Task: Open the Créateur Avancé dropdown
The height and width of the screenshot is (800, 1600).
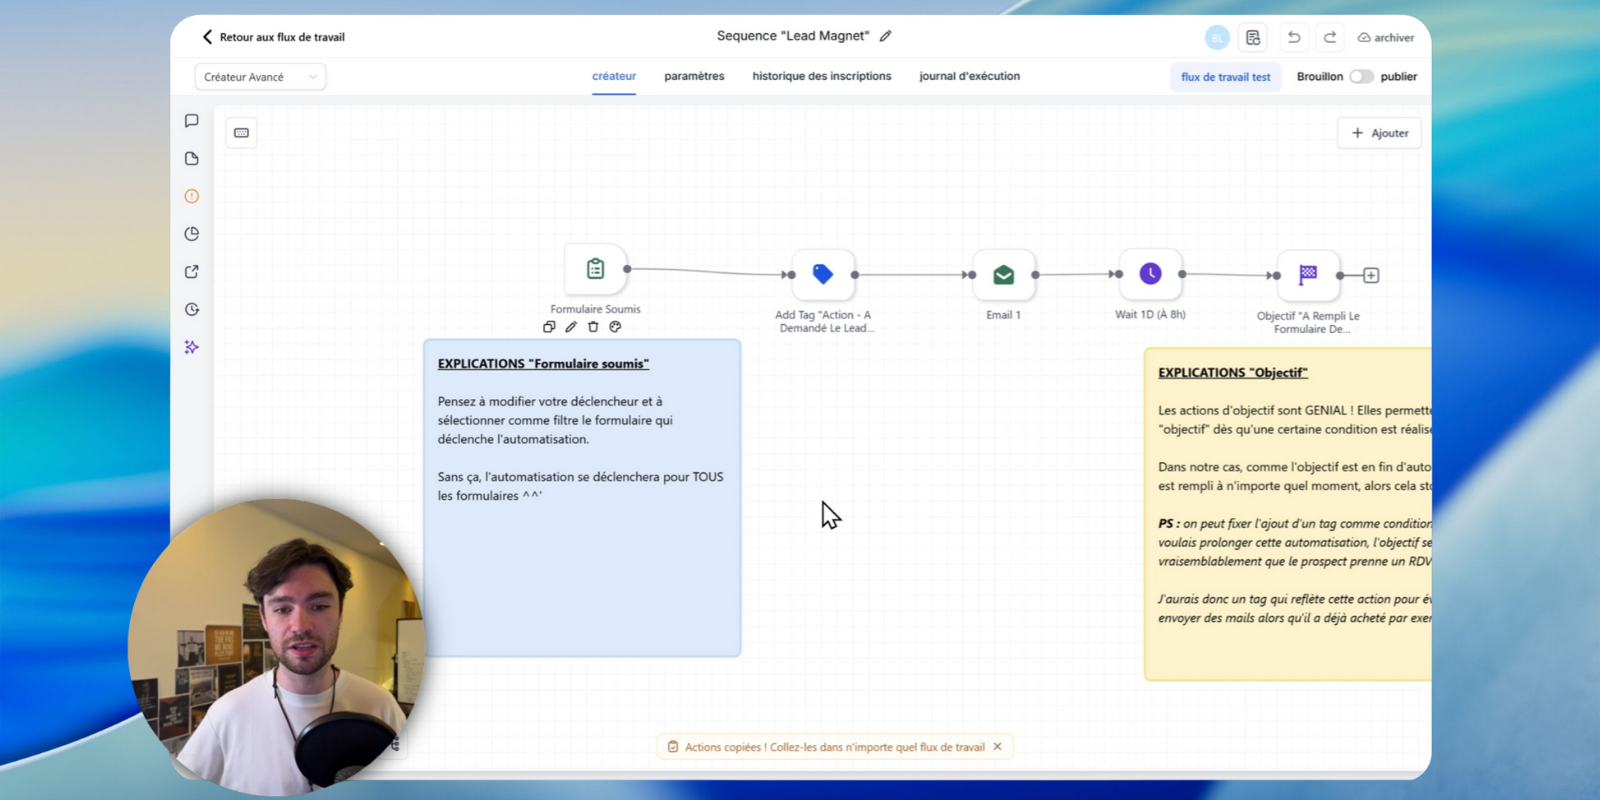Action: (x=260, y=77)
